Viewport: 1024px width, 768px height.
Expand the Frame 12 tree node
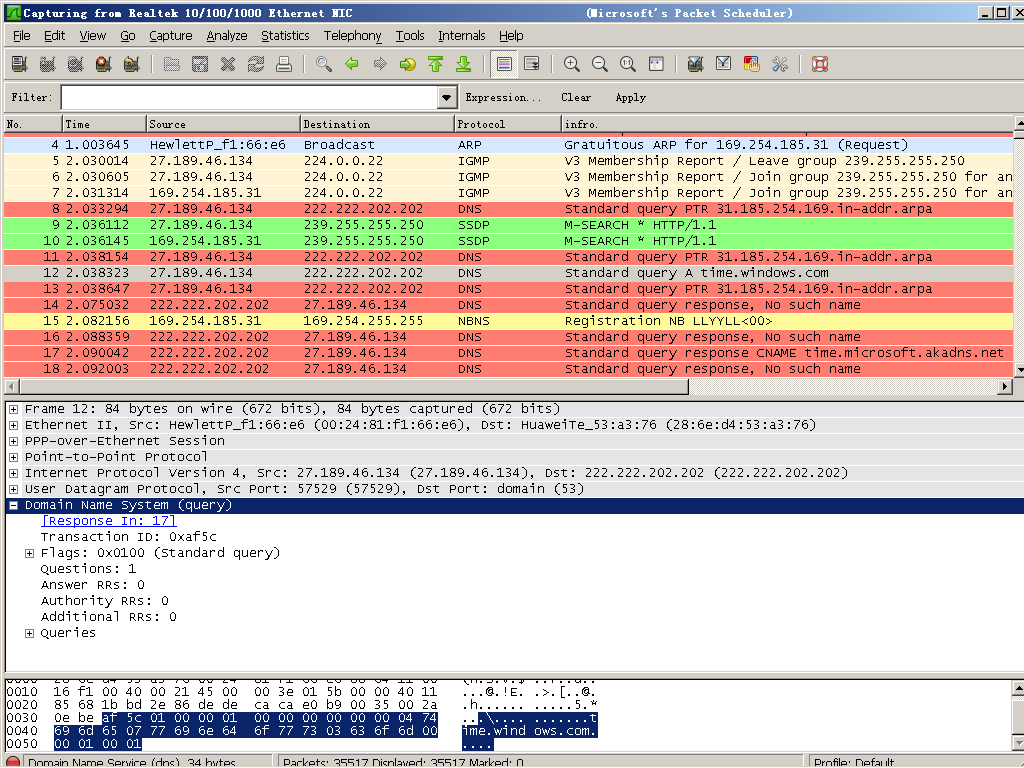point(13,409)
